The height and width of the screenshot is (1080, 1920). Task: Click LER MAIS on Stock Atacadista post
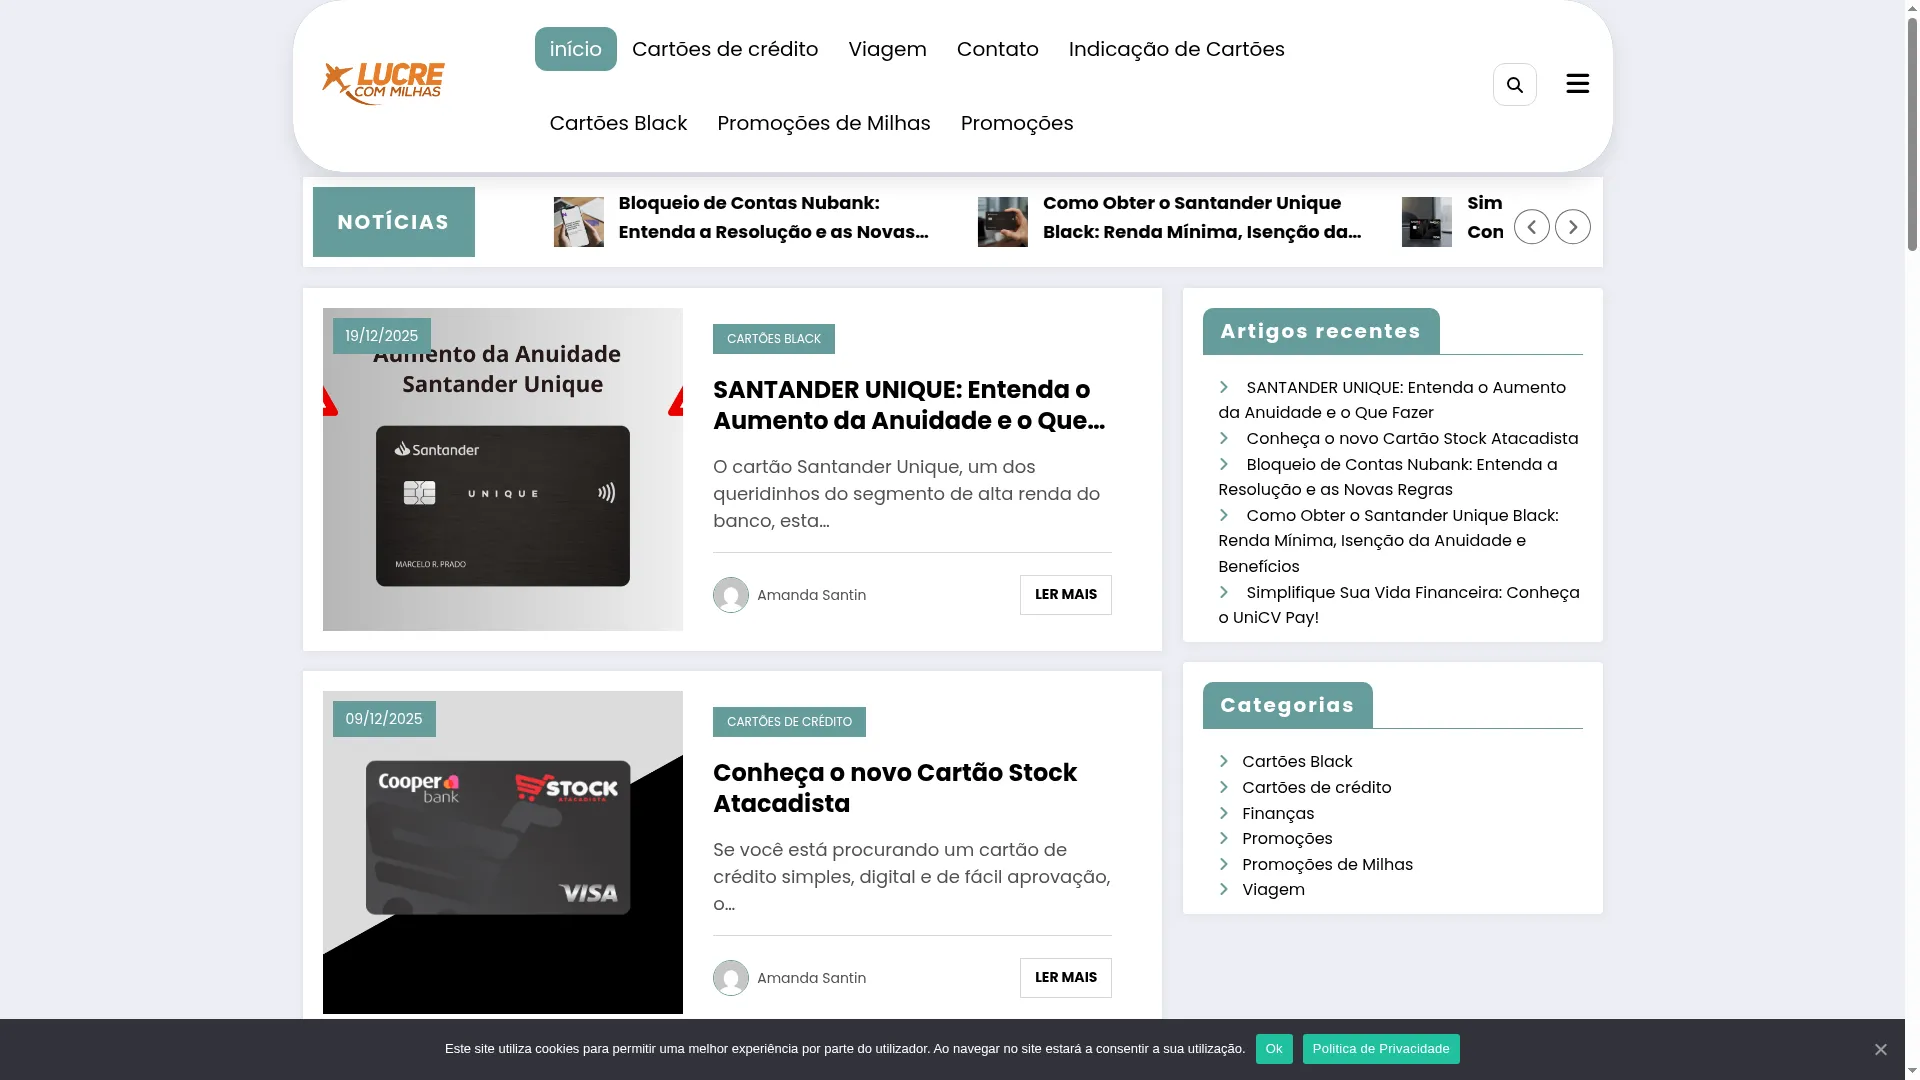1065,978
